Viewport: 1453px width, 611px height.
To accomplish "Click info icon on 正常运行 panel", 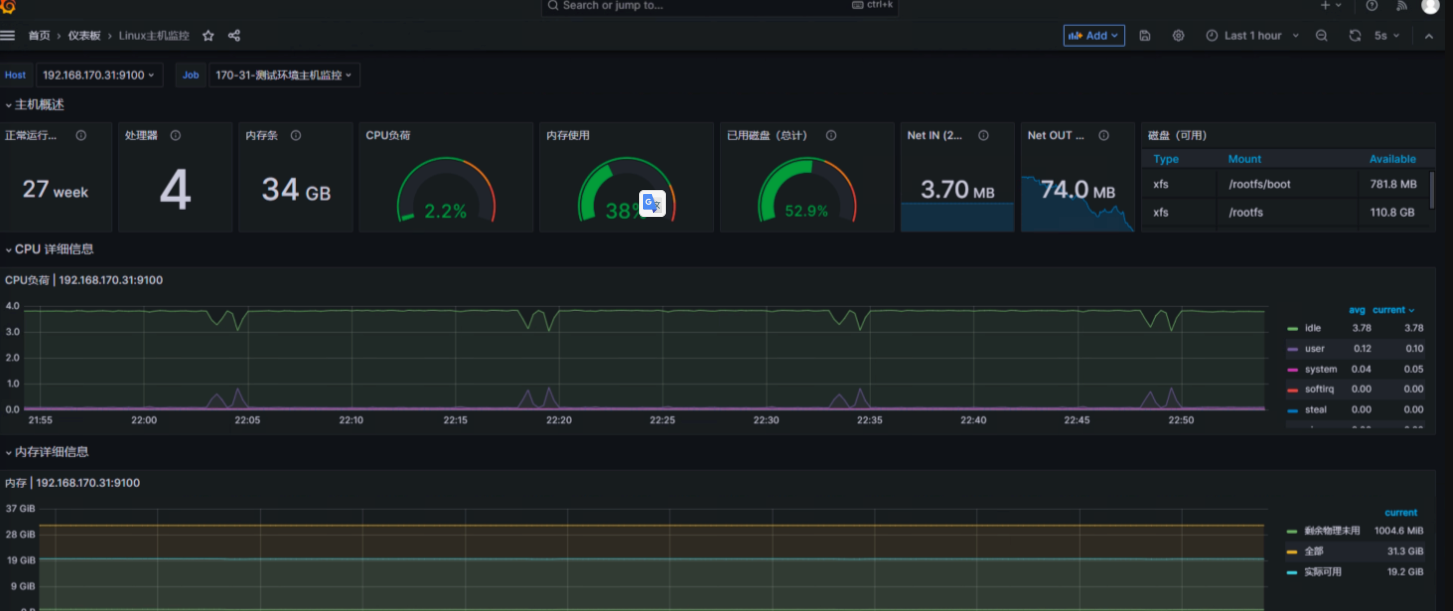I will 81,135.
